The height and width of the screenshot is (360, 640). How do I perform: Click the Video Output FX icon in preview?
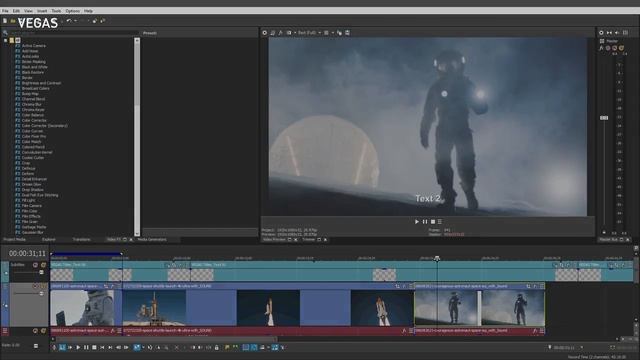point(280,33)
